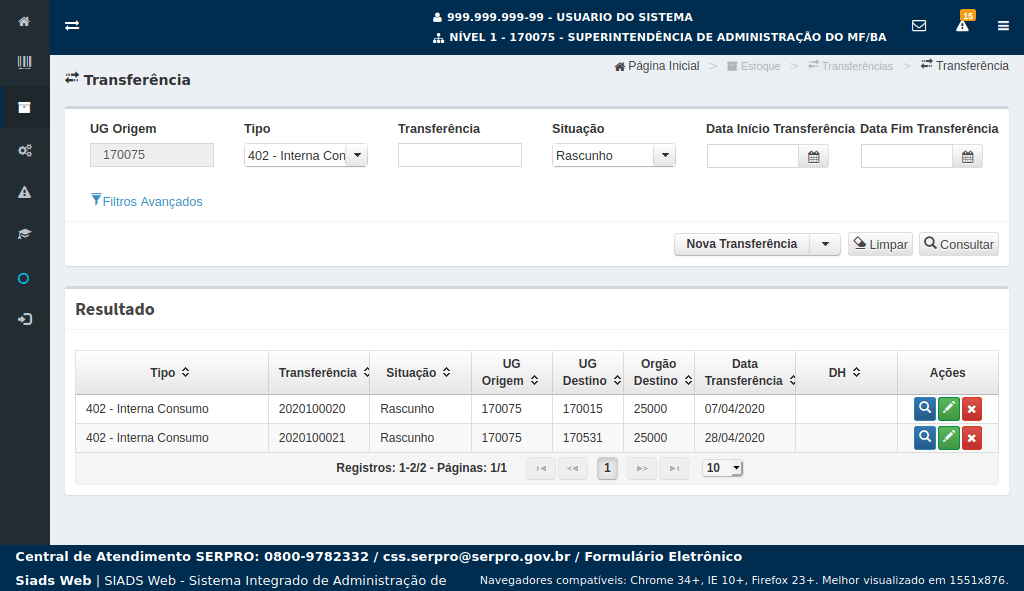Image resolution: width=1024 pixels, height=591 pixels.
Task: Focus the Data Início Transferência input
Action: (753, 157)
